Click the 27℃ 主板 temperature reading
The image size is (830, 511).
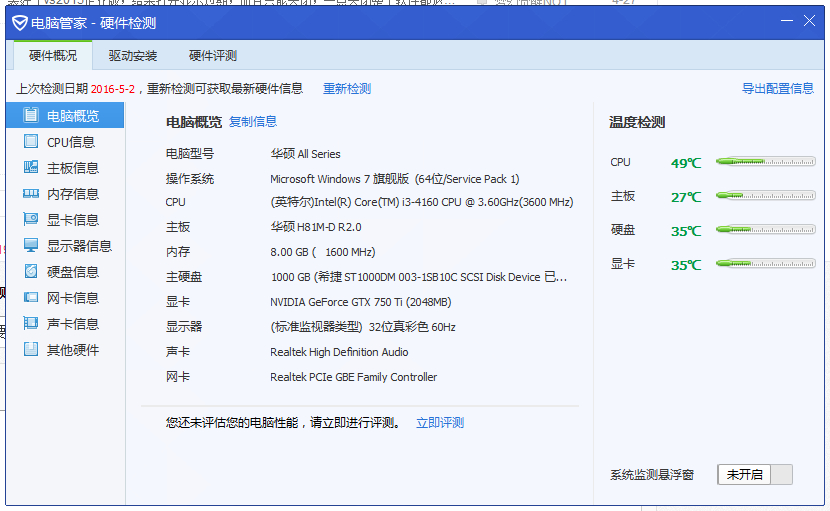[x=686, y=197]
